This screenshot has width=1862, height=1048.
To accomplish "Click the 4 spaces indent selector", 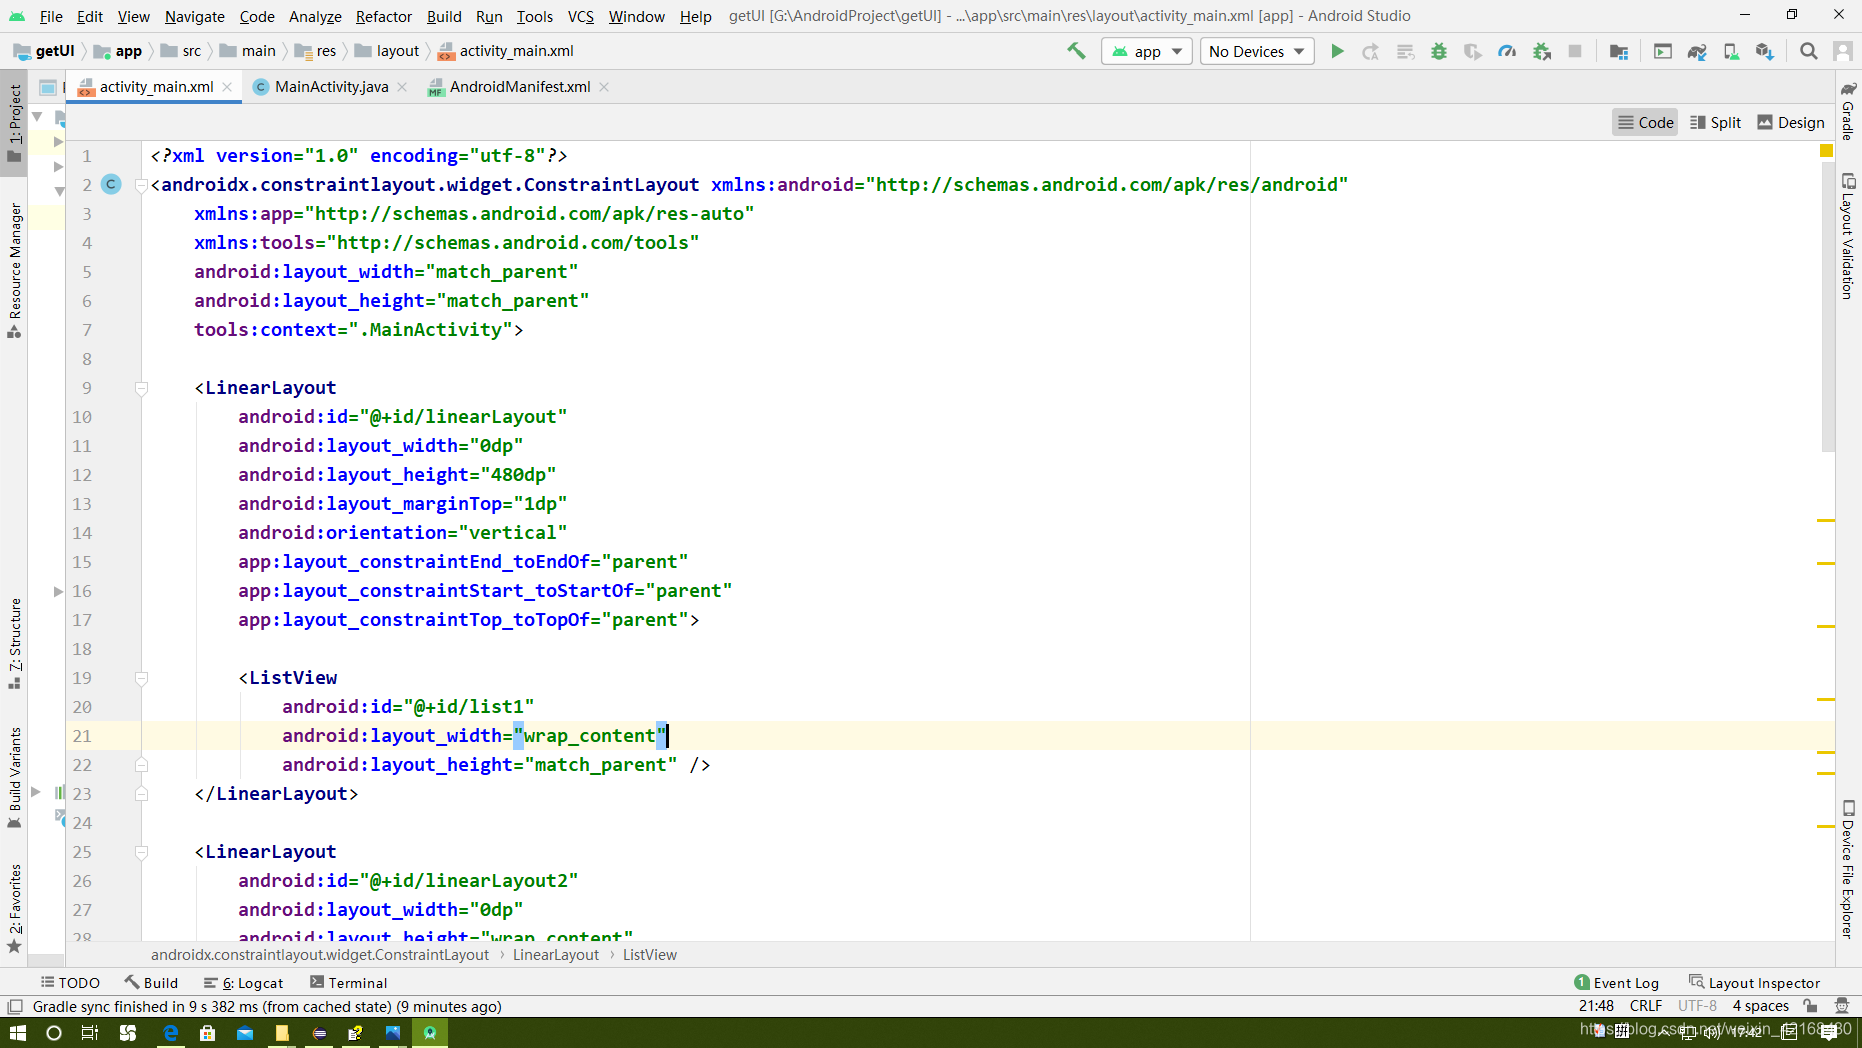I will [1760, 1006].
